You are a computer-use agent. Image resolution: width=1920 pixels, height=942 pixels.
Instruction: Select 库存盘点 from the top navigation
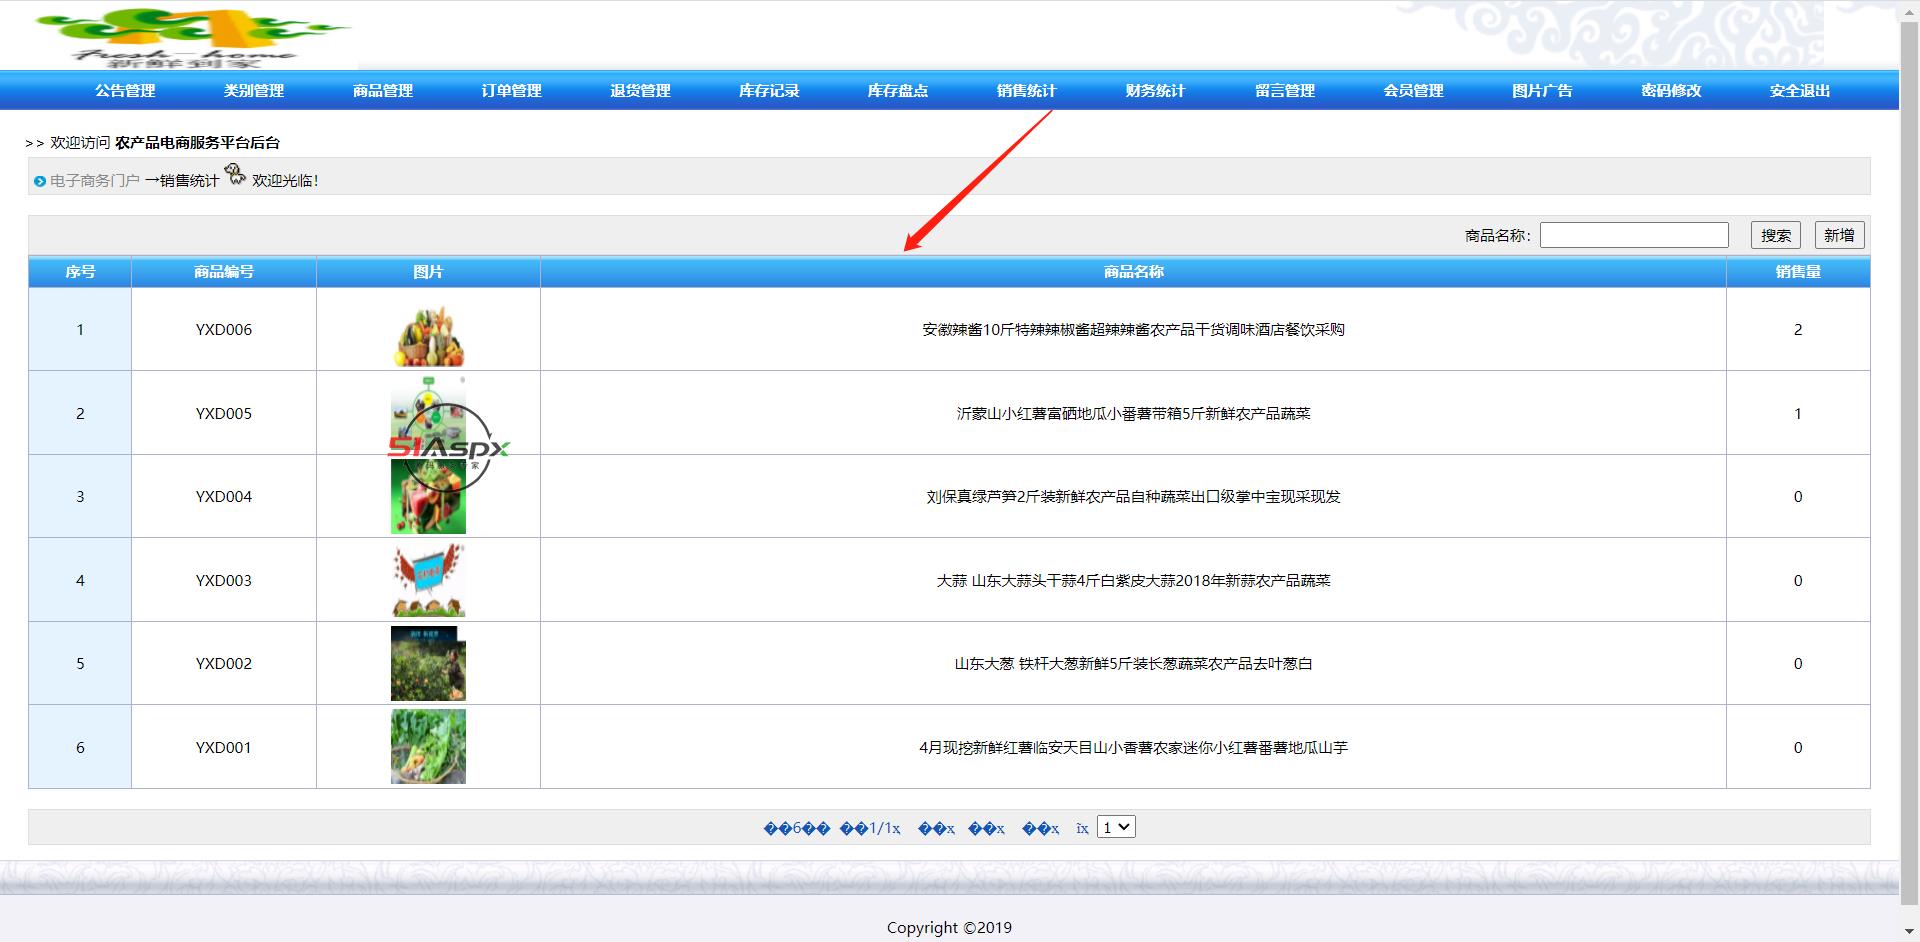pyautogui.click(x=897, y=91)
